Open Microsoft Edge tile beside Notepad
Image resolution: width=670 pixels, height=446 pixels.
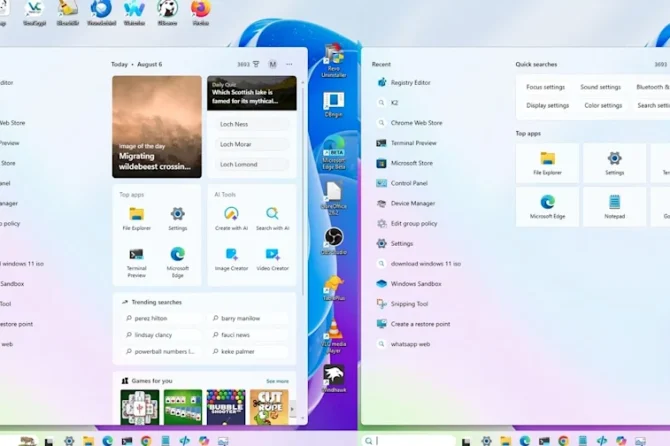(547, 207)
